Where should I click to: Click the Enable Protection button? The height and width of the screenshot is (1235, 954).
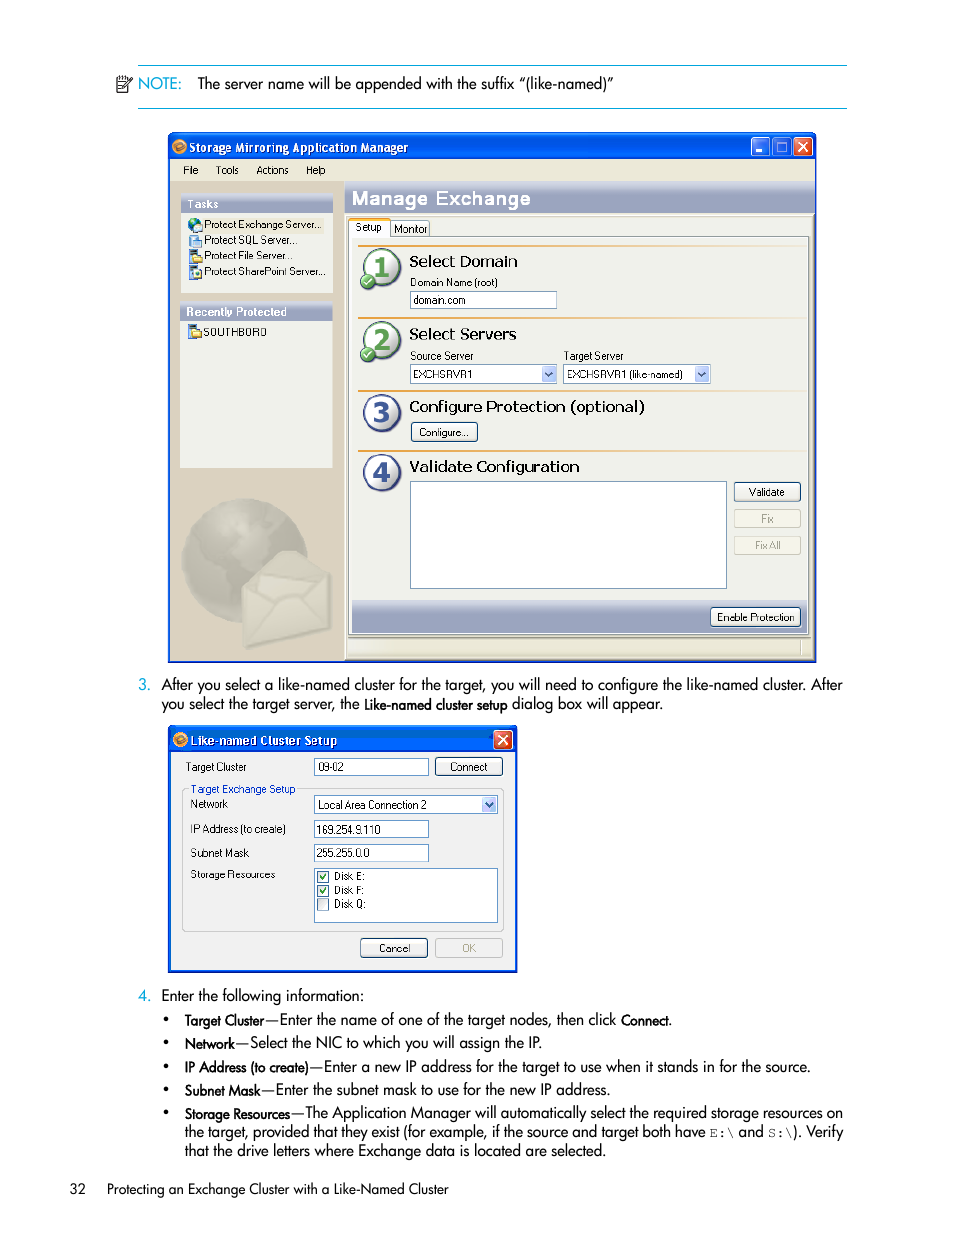756,617
